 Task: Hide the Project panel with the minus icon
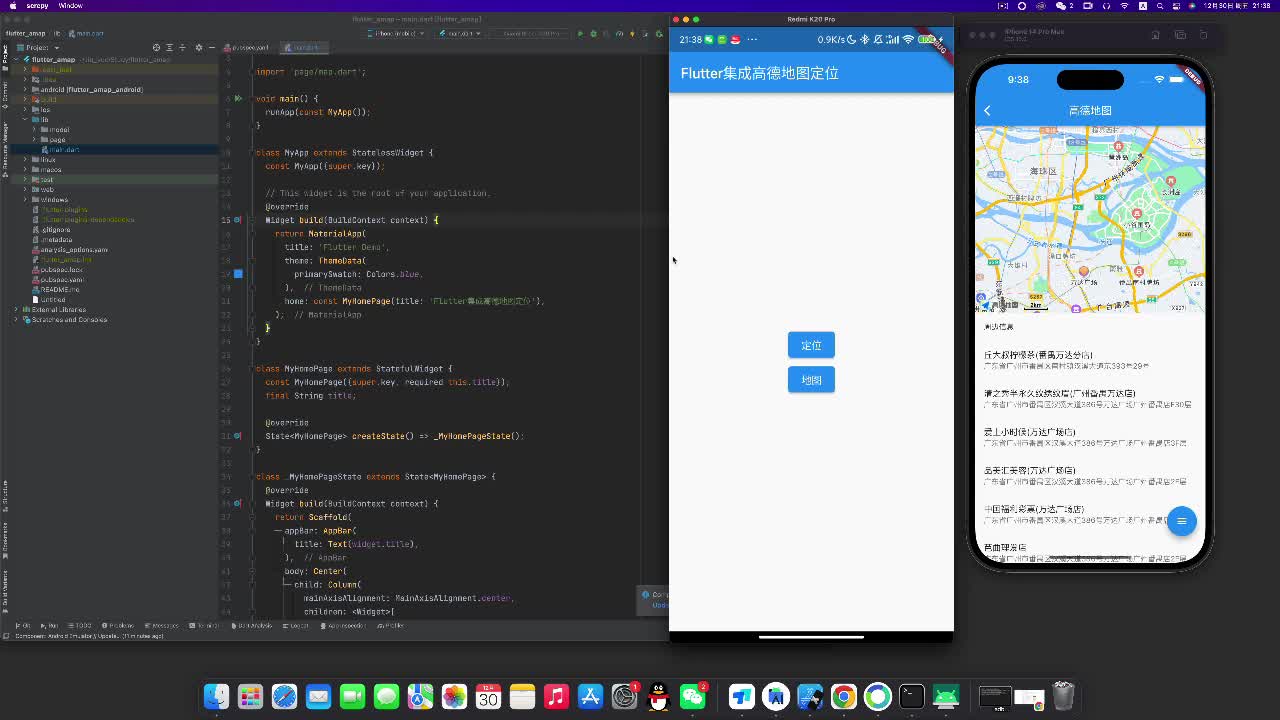click(x=211, y=47)
